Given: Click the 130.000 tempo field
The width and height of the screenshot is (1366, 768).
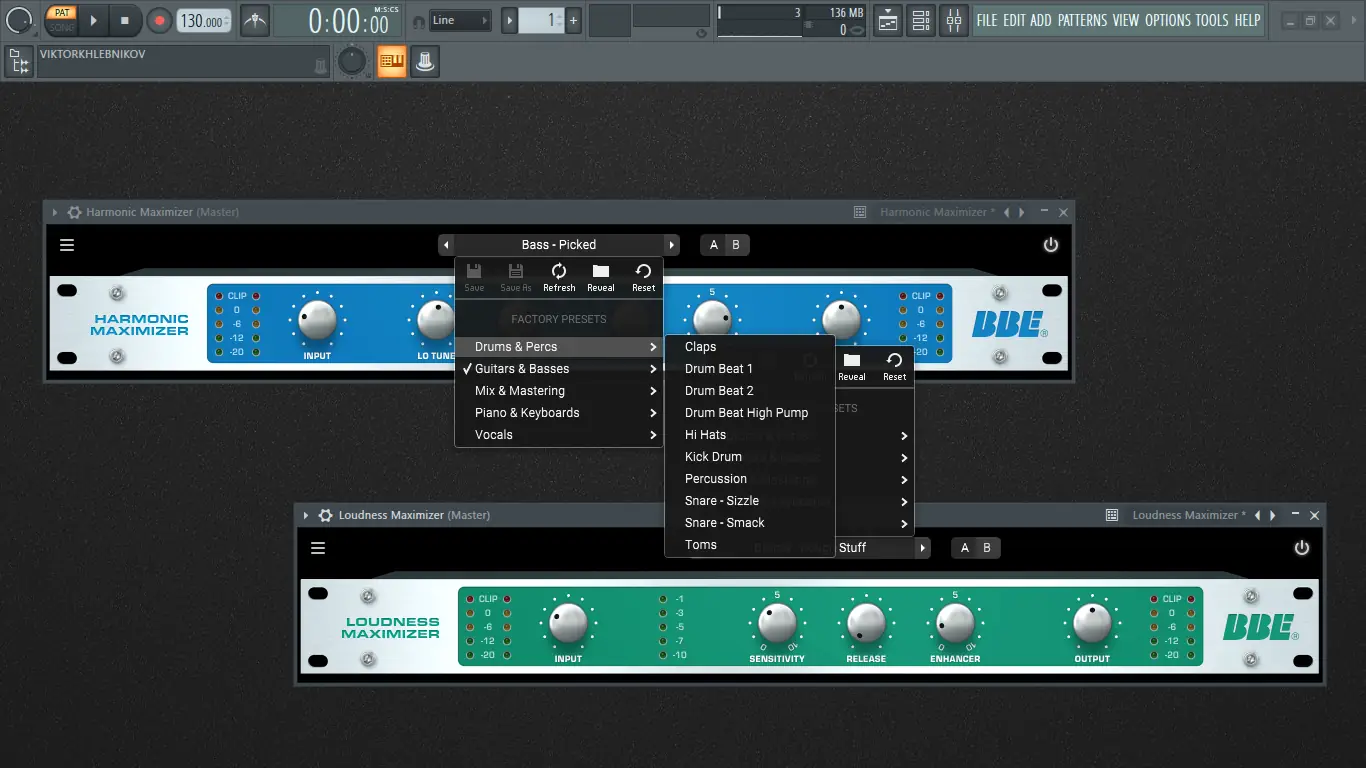Looking at the screenshot, I should (x=201, y=21).
